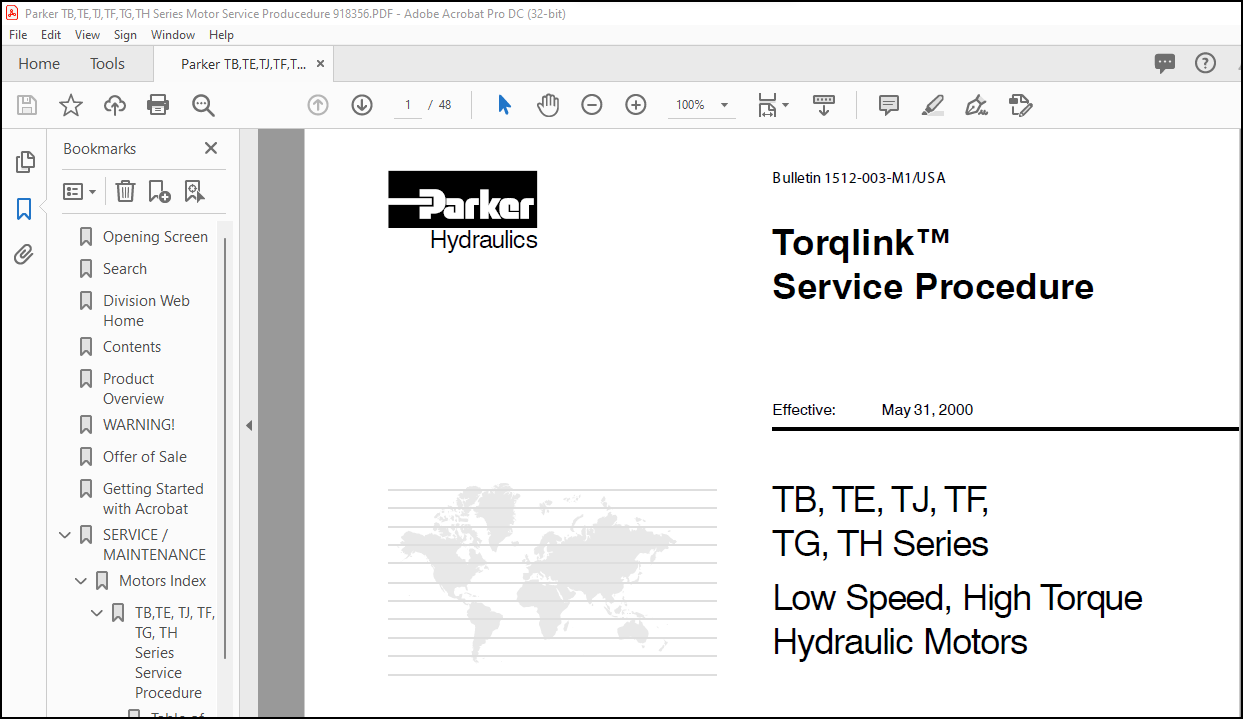Viewport: 1243px width, 719px height.
Task: Open the notifications chat bubble icon
Action: pyautogui.click(x=1165, y=64)
